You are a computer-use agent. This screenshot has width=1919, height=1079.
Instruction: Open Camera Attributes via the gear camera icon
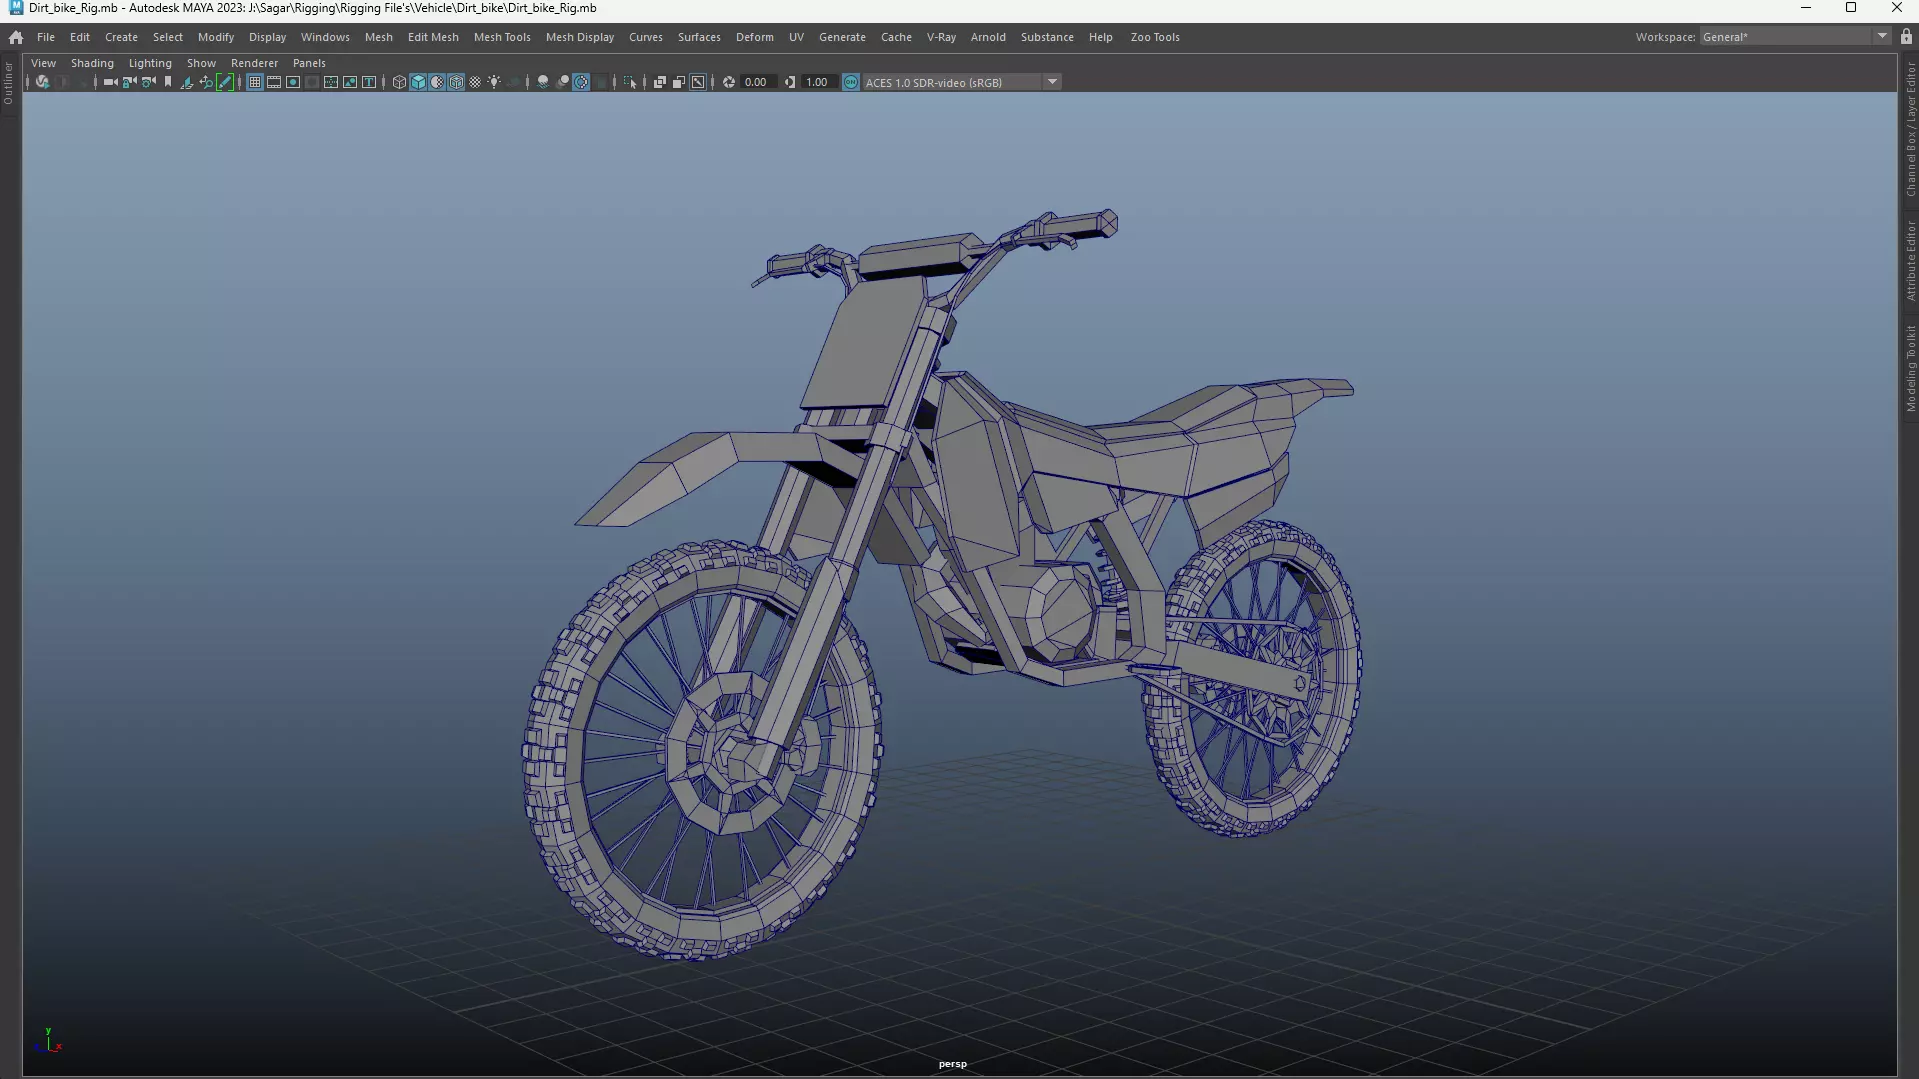click(x=149, y=82)
